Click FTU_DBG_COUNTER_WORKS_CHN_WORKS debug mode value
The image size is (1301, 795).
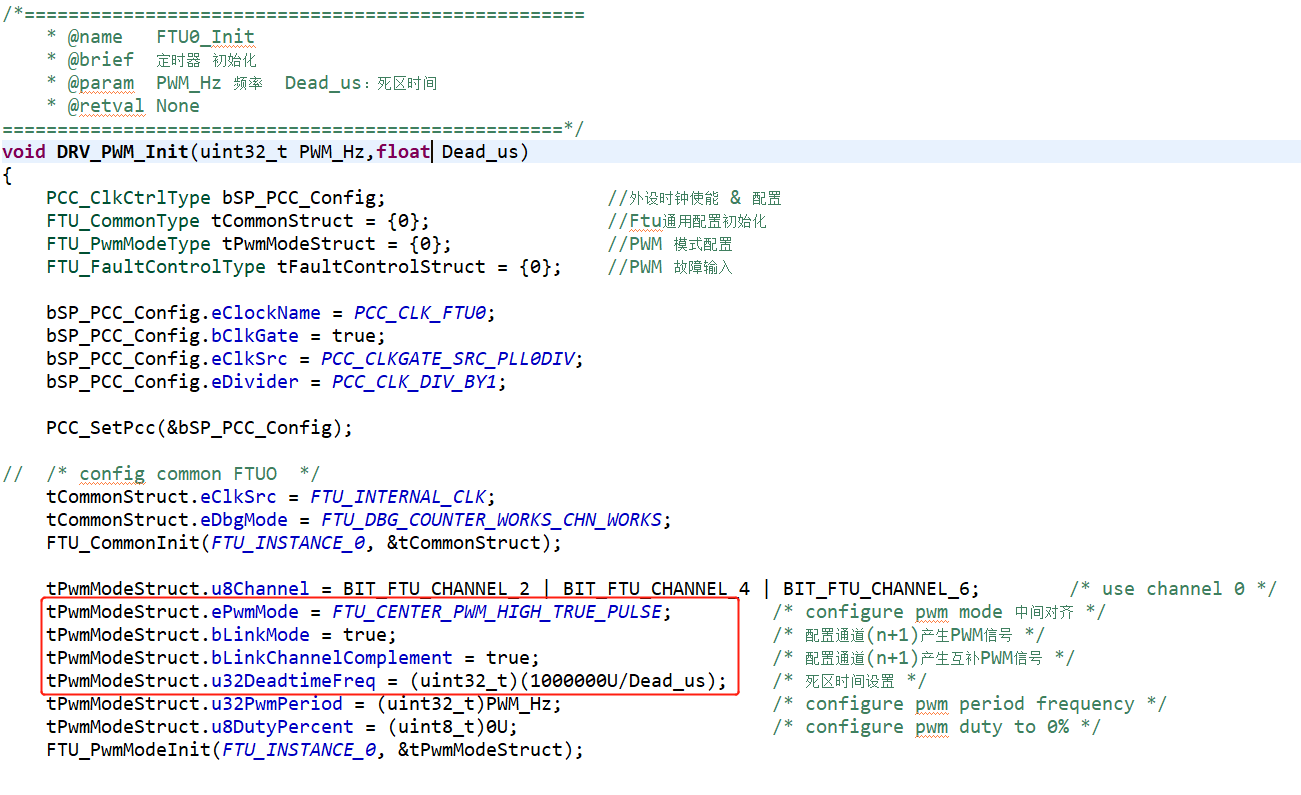click(491, 520)
